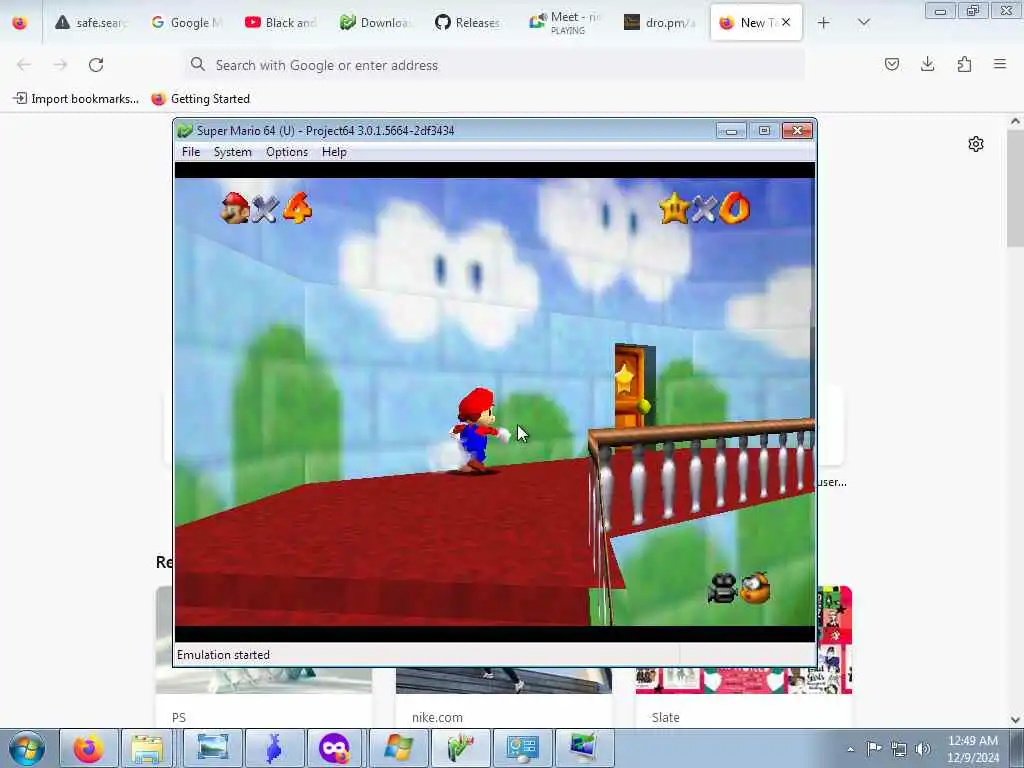Switch to the Google Maps browser tab
The image size is (1024, 768).
point(187,22)
